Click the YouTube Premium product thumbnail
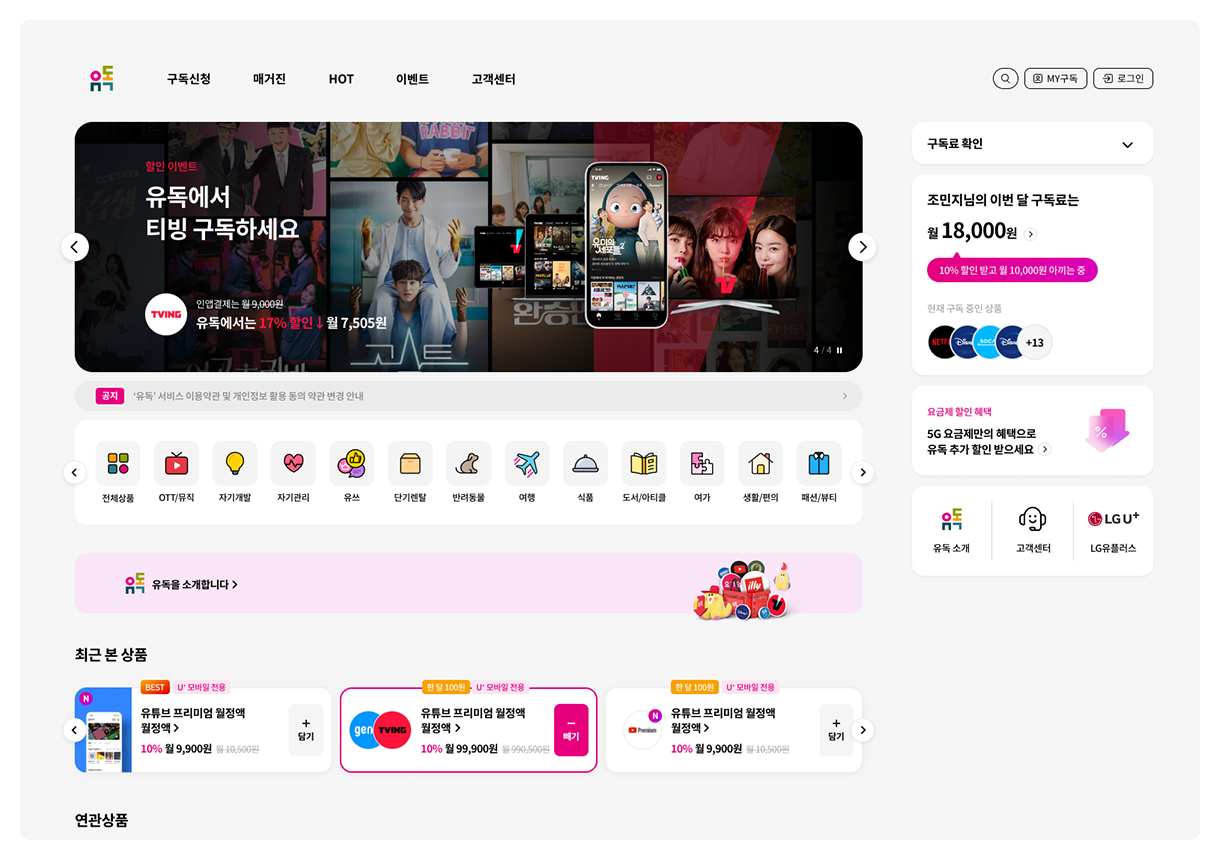Screen dimensions: 1220x860 643,730
